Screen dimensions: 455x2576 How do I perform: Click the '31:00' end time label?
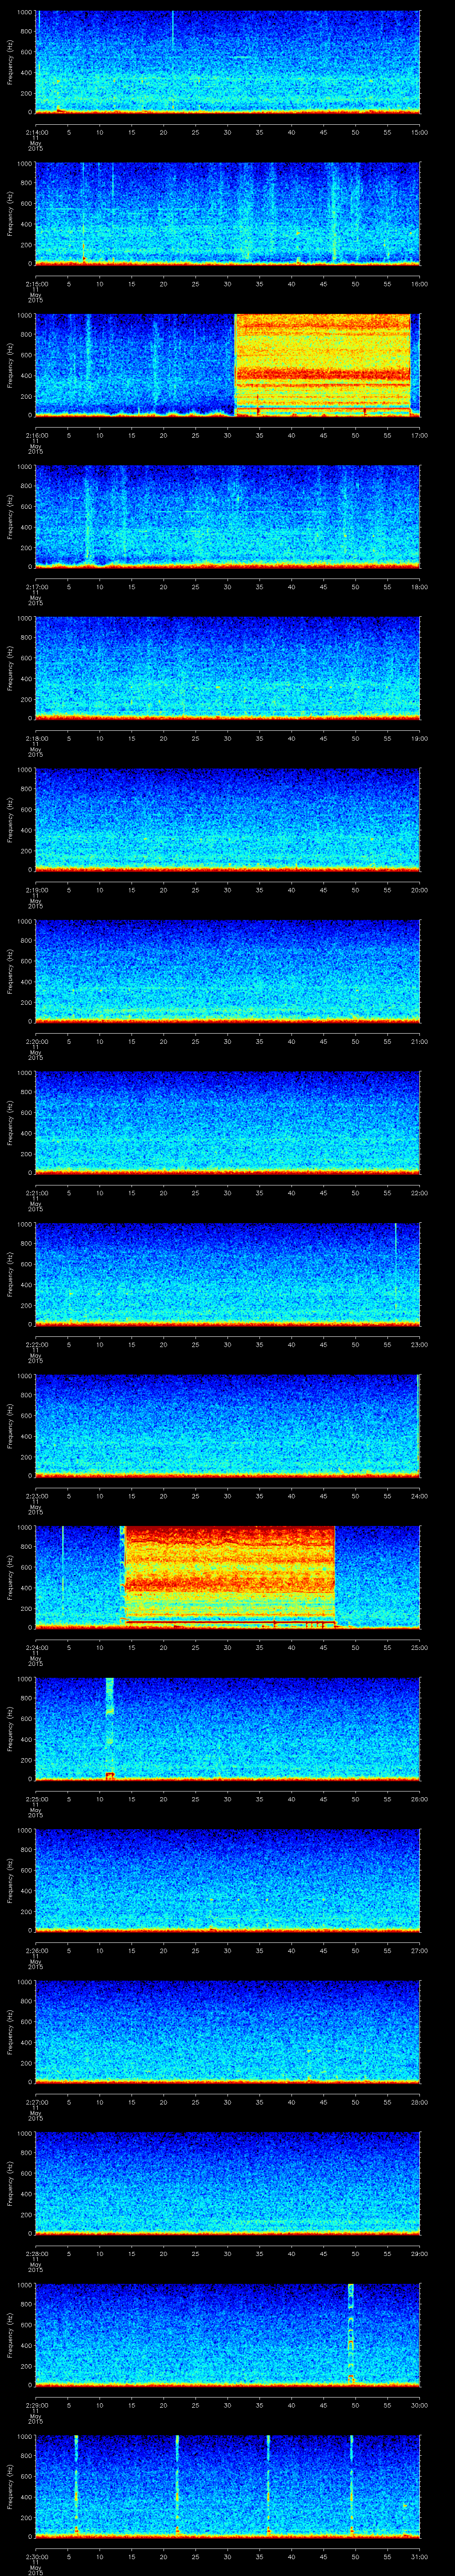(420, 2556)
